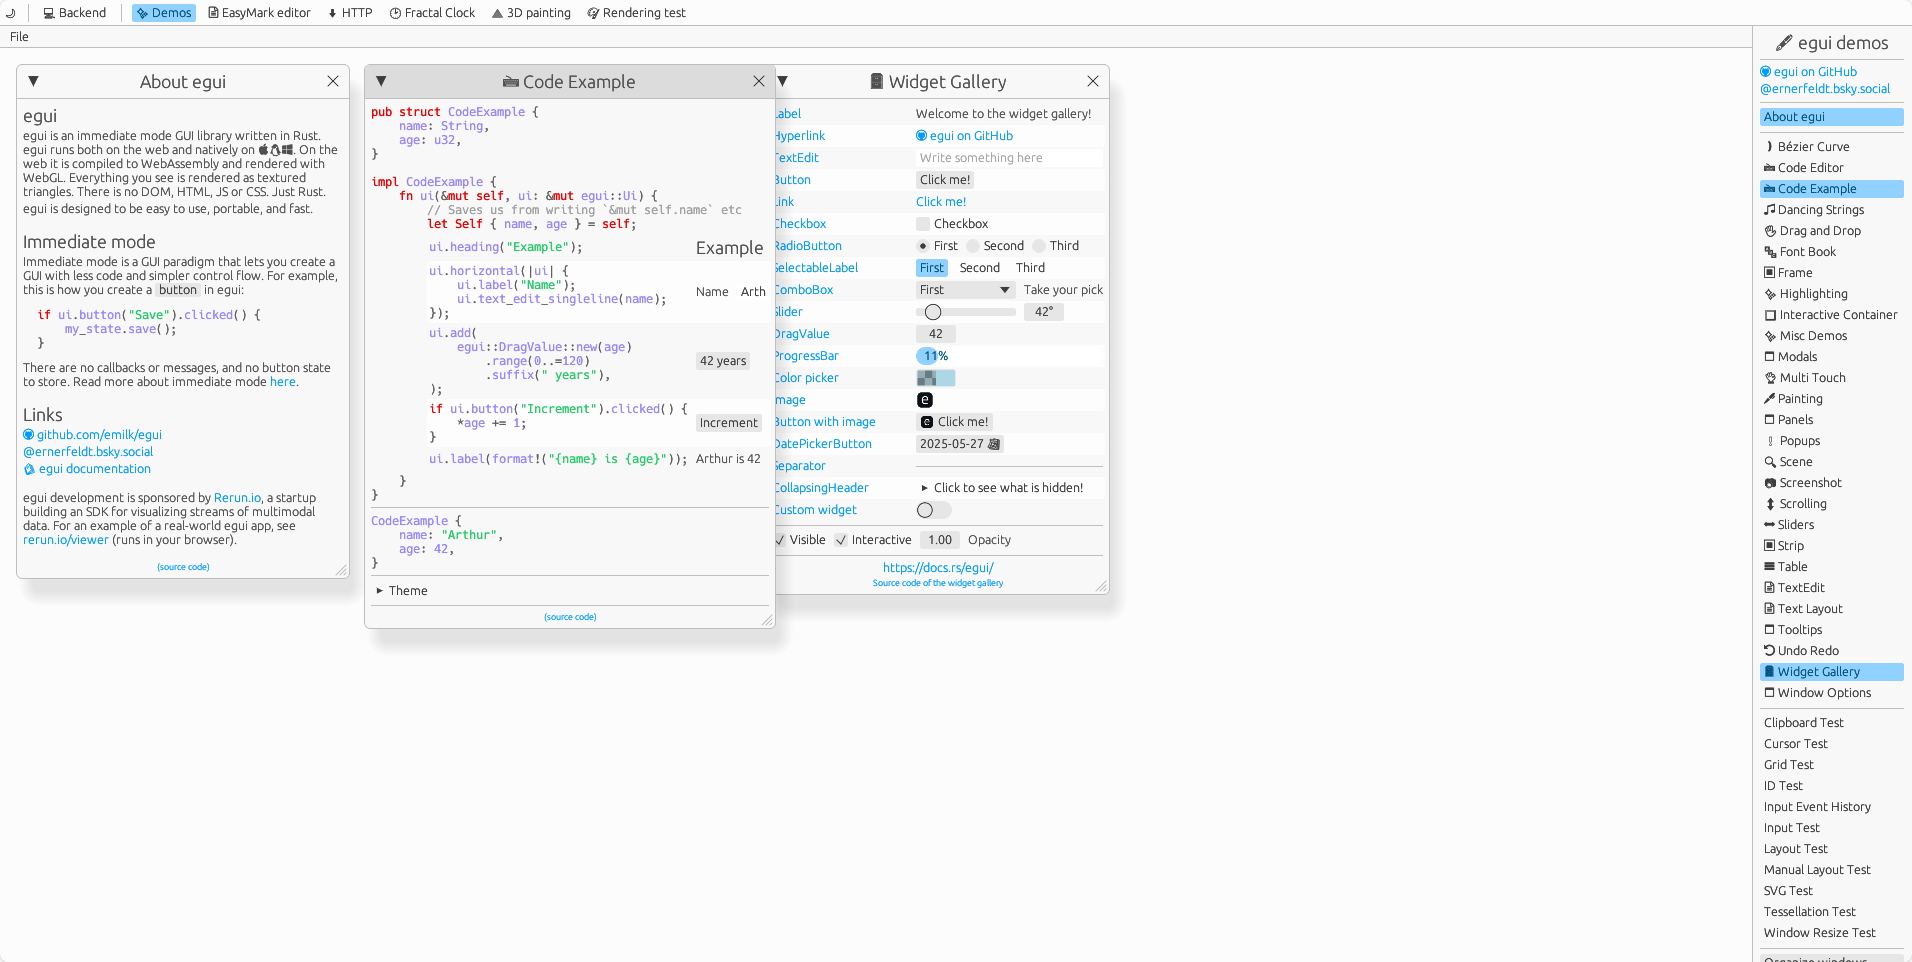Select the First radio button

pos(937,246)
